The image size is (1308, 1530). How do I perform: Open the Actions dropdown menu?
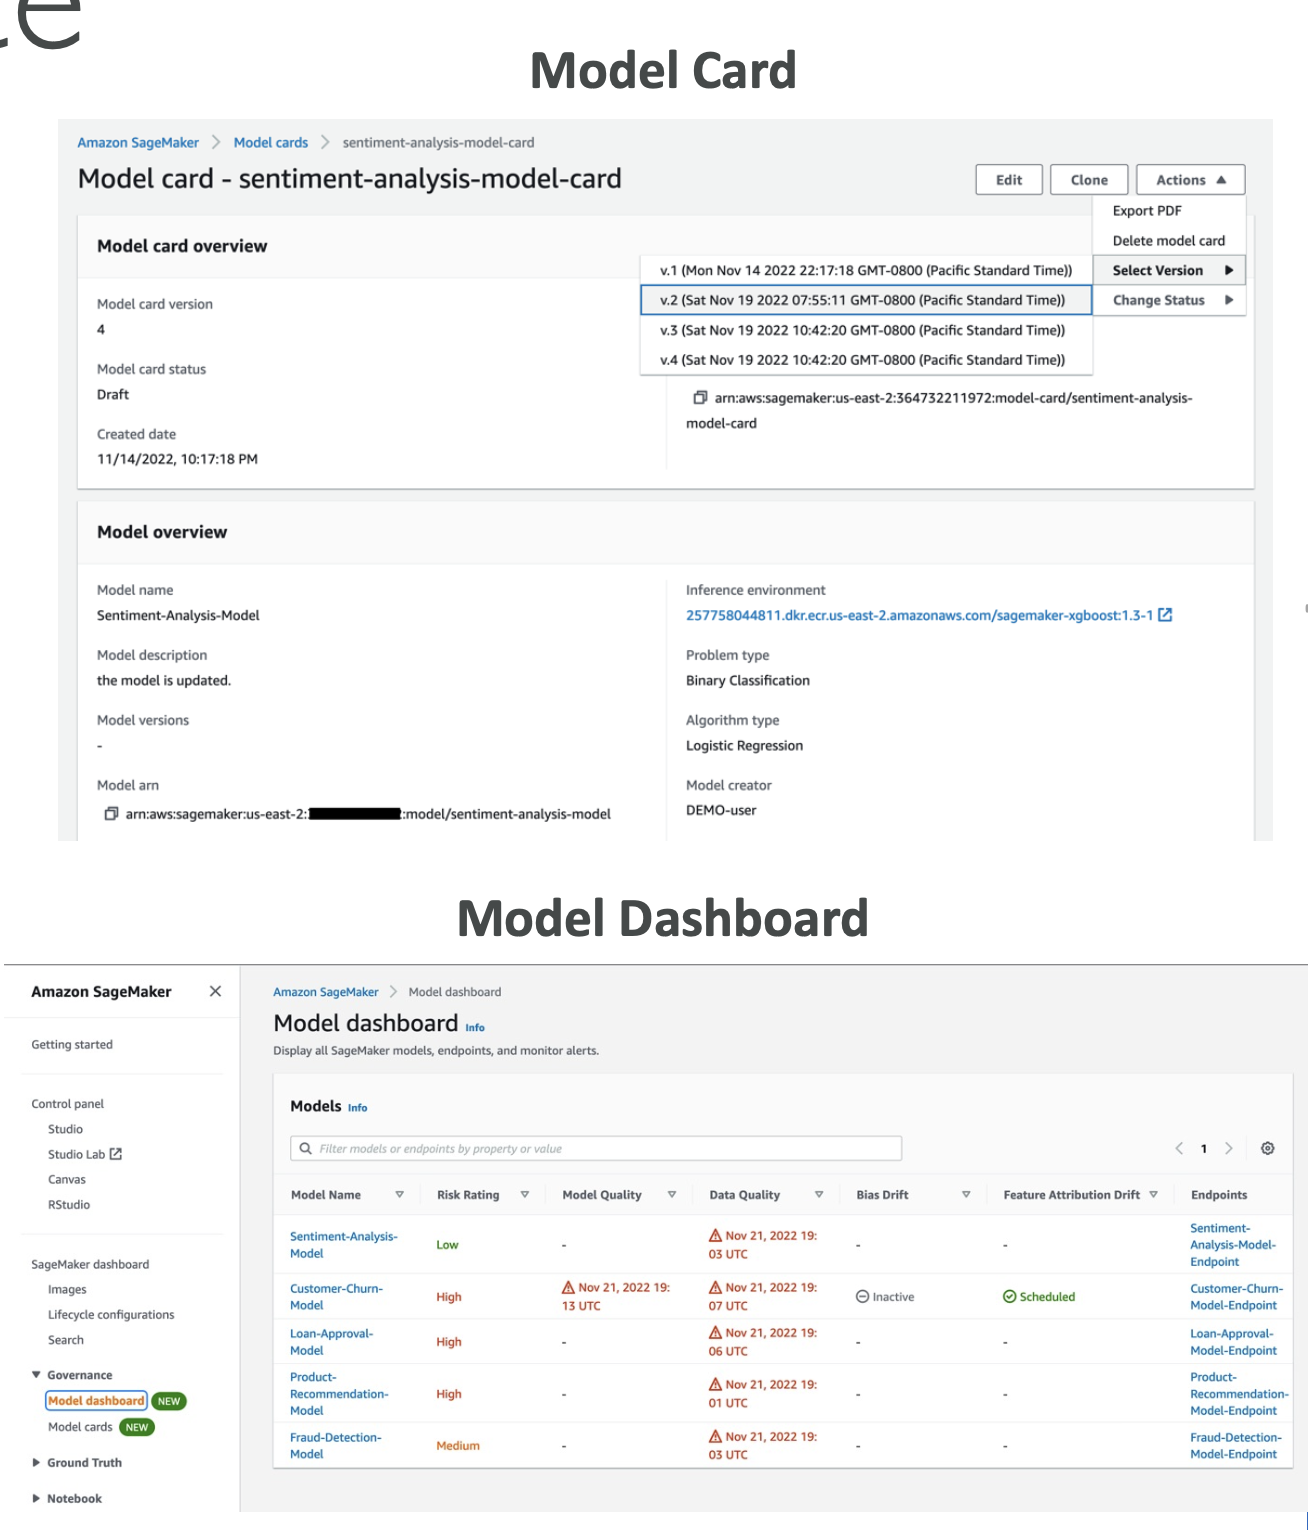click(1190, 180)
